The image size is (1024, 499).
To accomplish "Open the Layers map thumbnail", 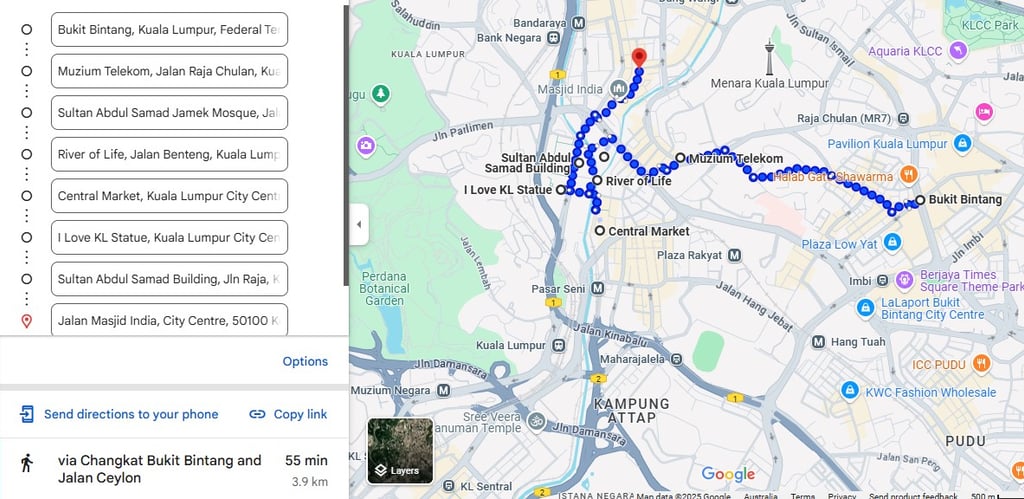I will point(400,451).
